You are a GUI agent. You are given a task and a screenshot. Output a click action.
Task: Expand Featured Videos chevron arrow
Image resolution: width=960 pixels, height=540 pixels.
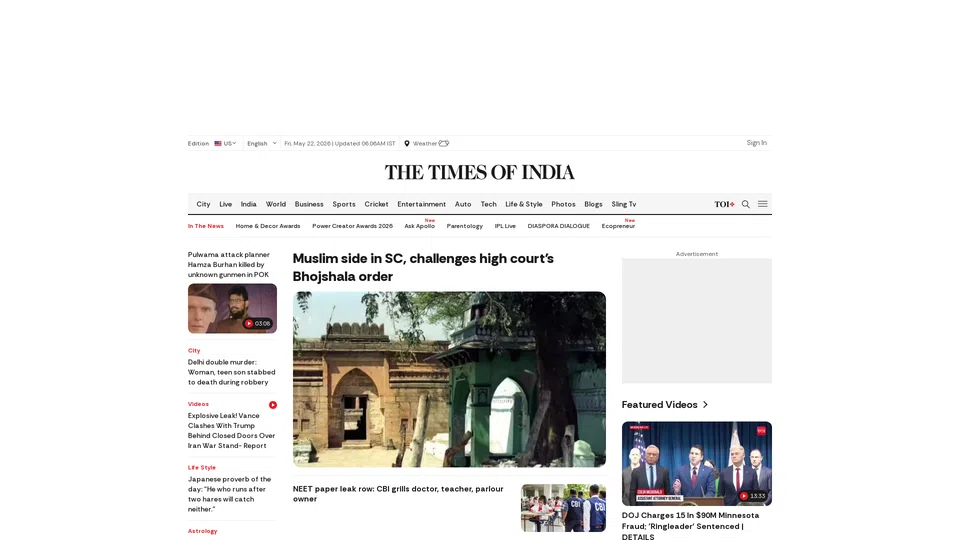705,405
